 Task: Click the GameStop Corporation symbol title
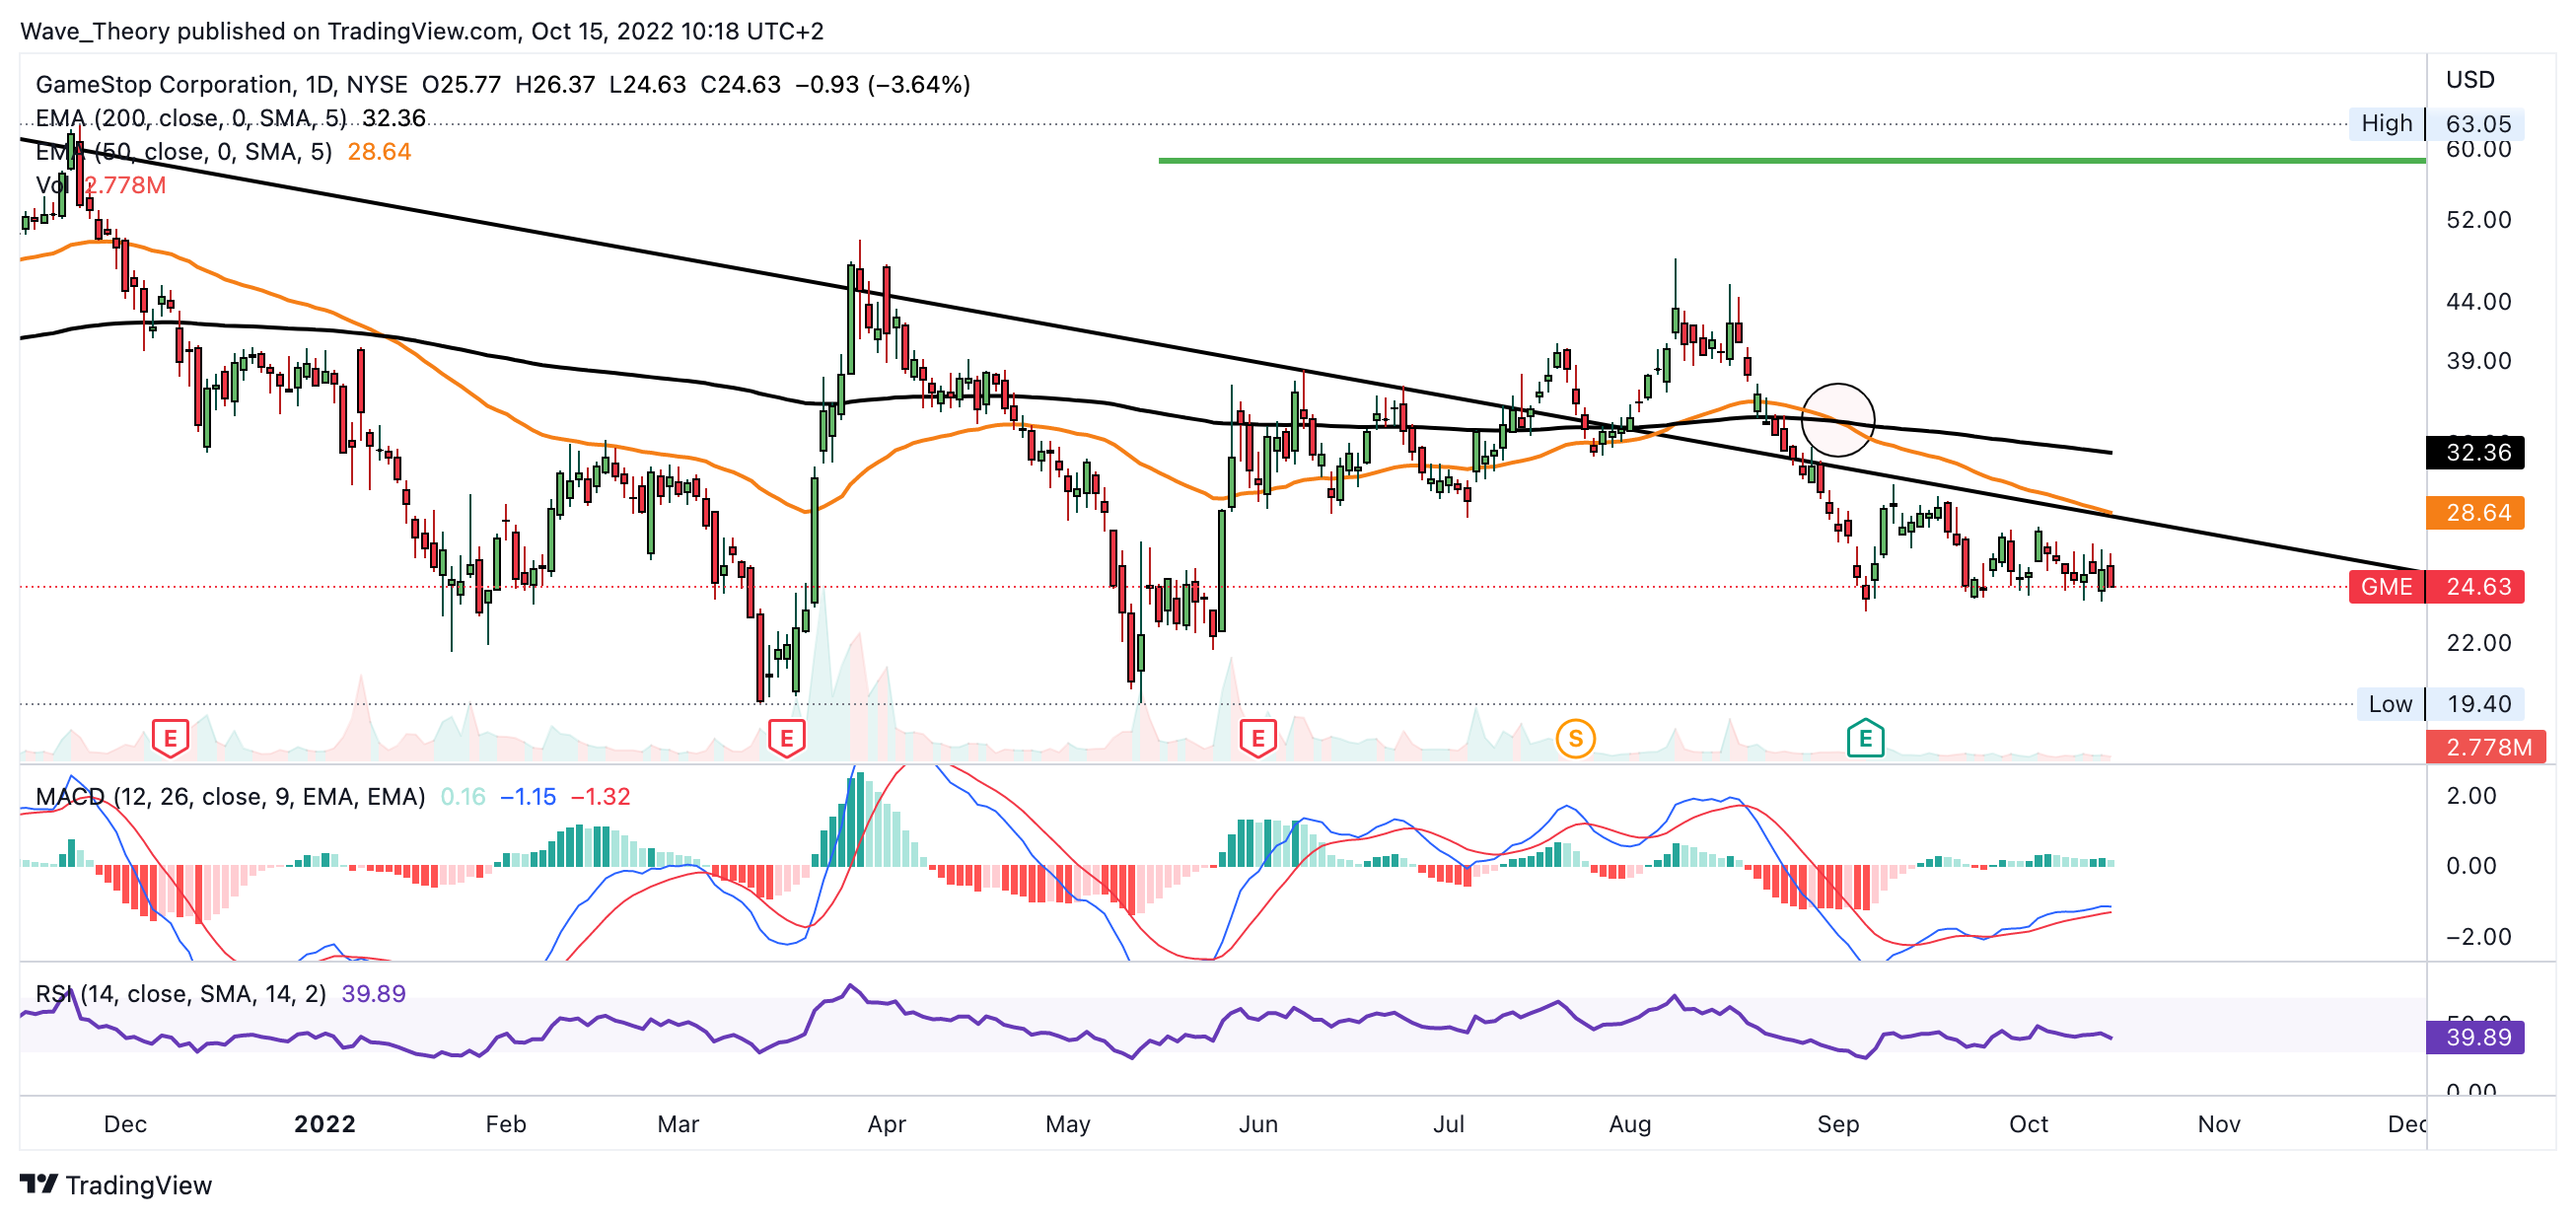pos(165,84)
